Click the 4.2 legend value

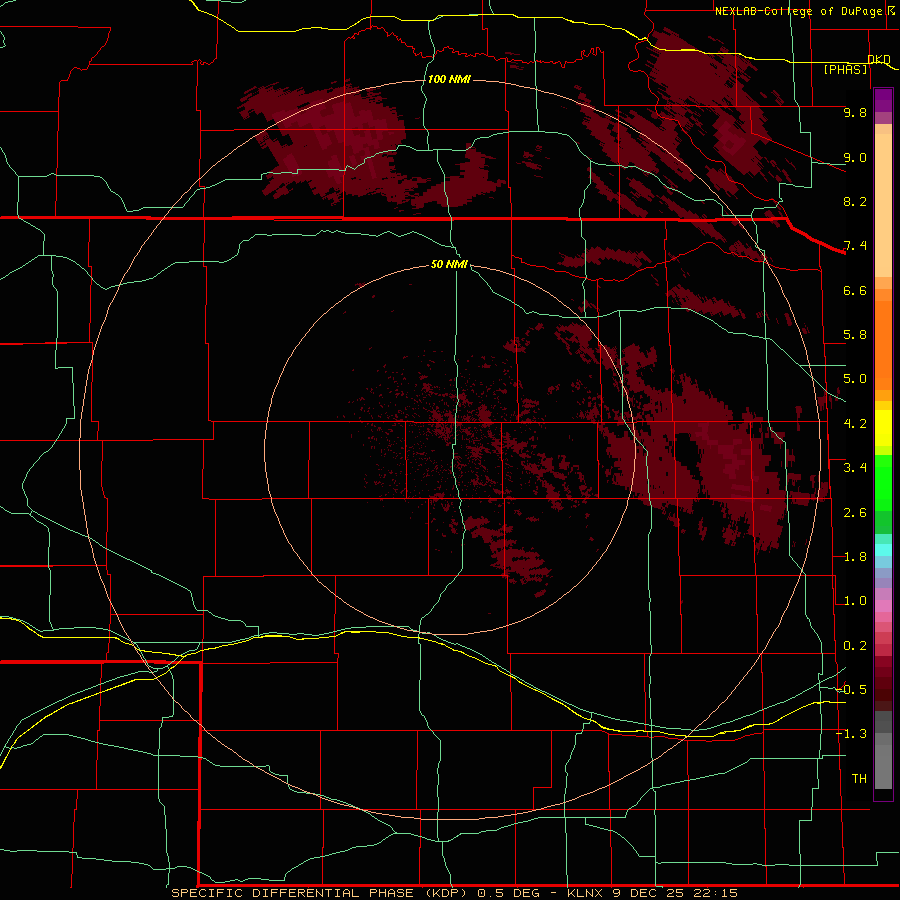click(855, 424)
